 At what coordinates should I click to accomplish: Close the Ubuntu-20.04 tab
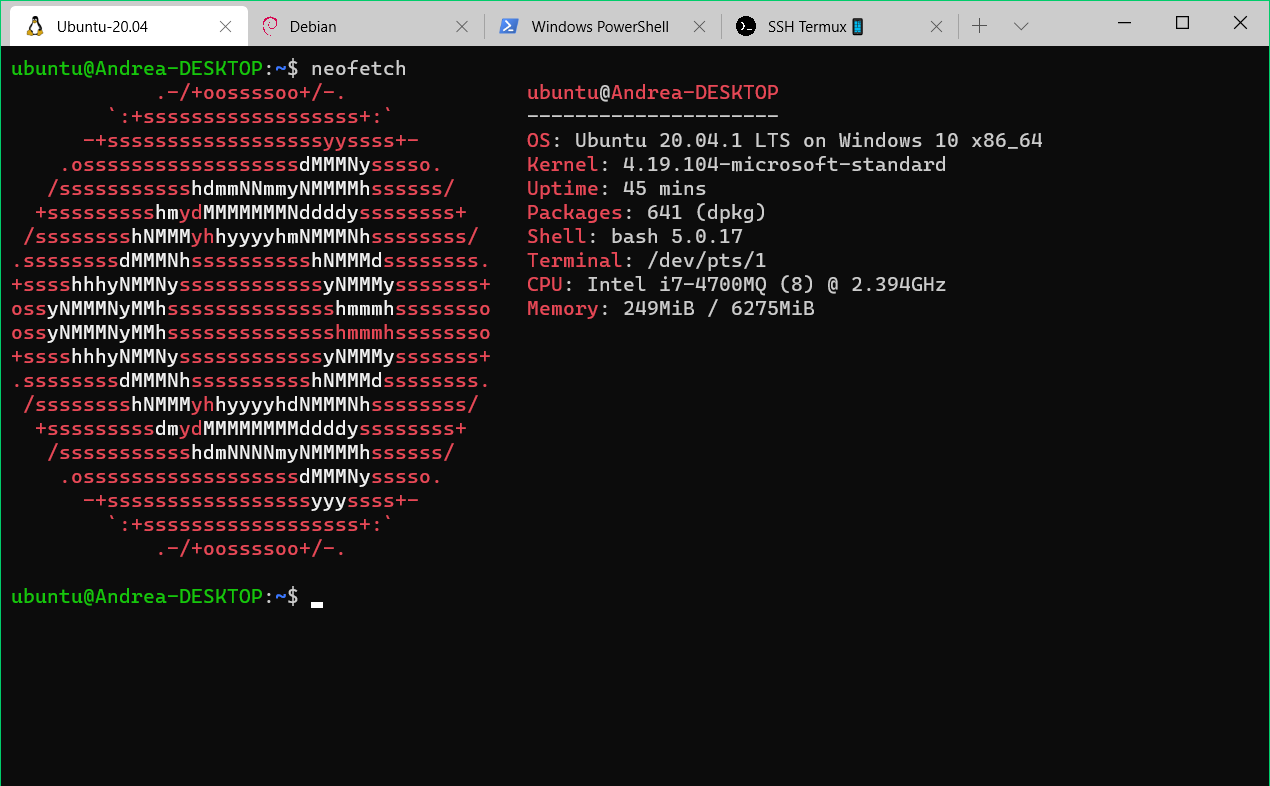[x=225, y=27]
